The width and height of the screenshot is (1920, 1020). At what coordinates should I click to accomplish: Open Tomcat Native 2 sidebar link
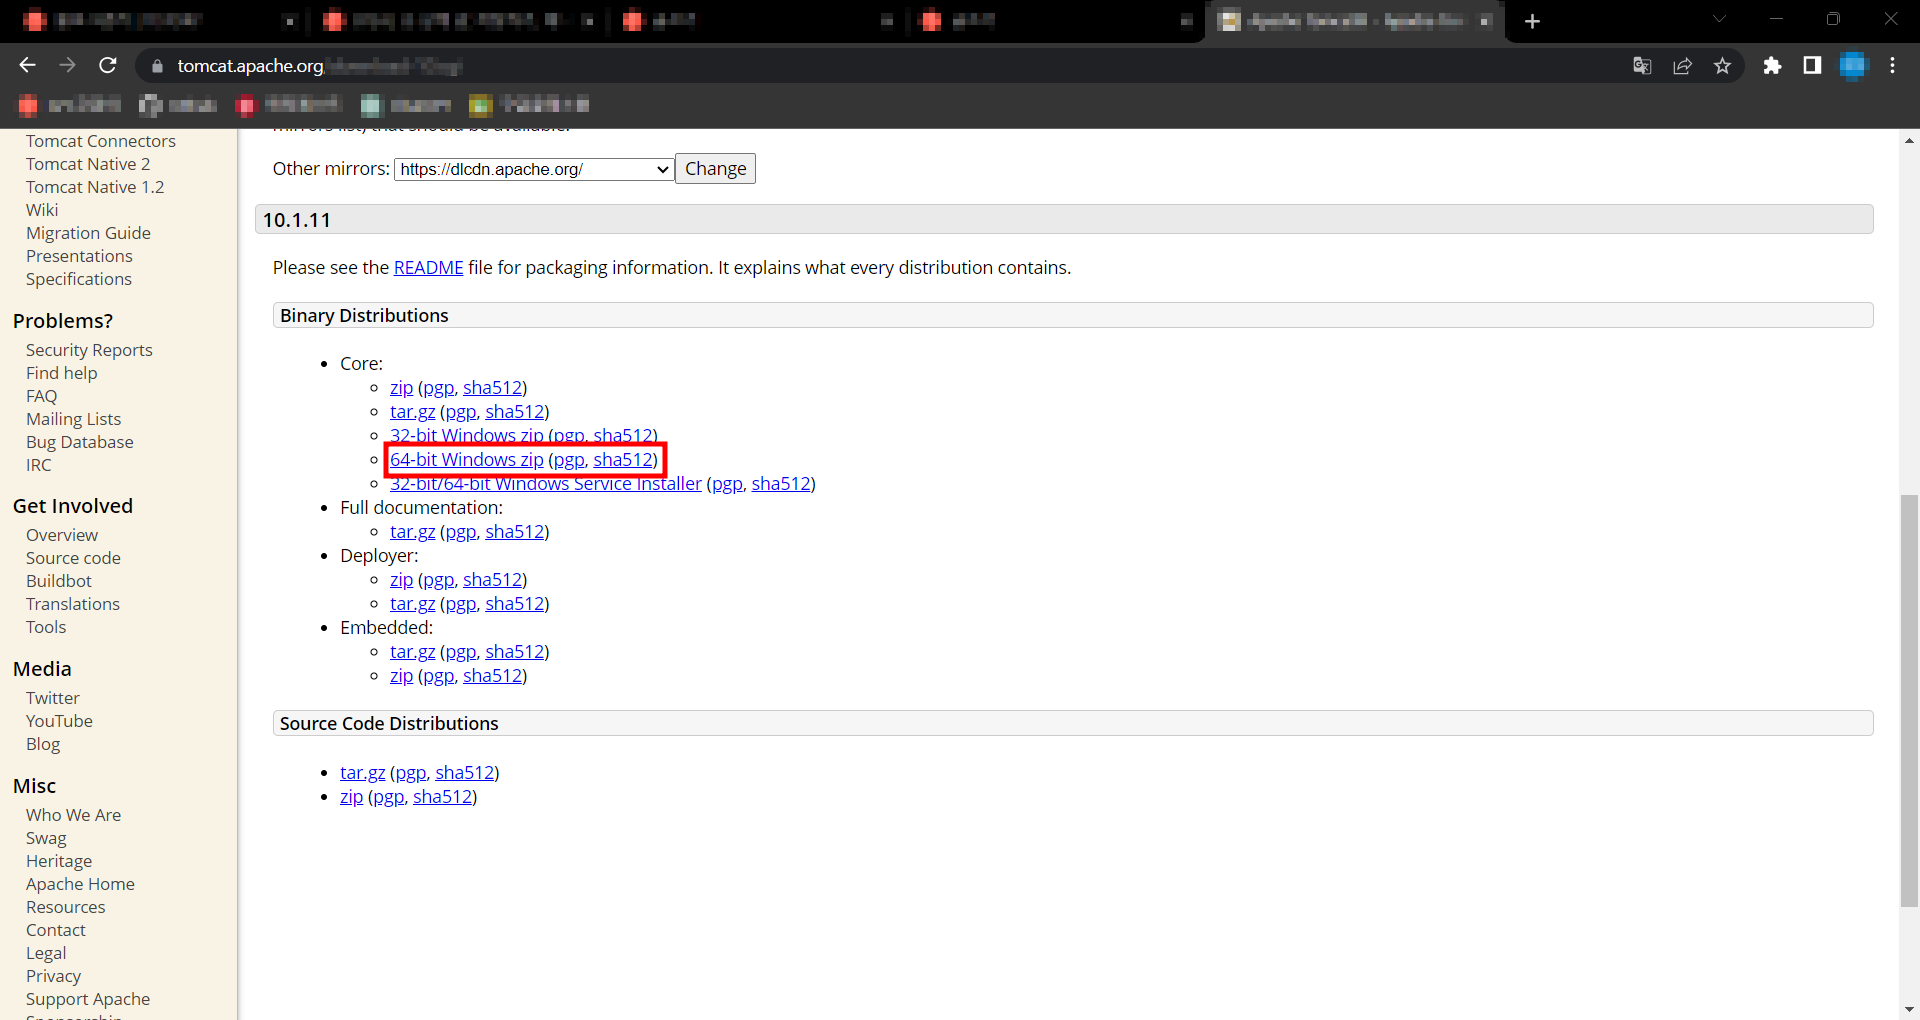click(x=88, y=164)
